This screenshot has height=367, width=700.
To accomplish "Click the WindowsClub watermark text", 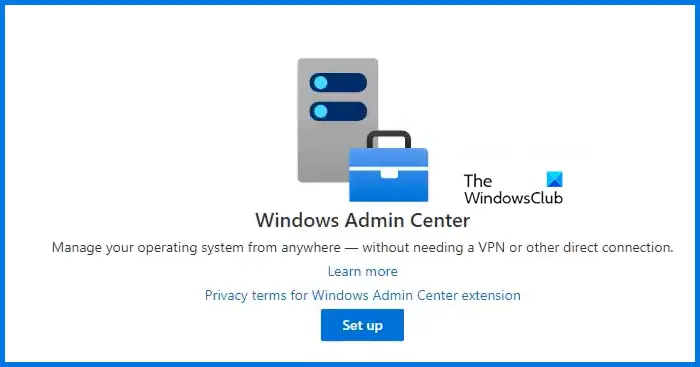I will [x=513, y=197].
